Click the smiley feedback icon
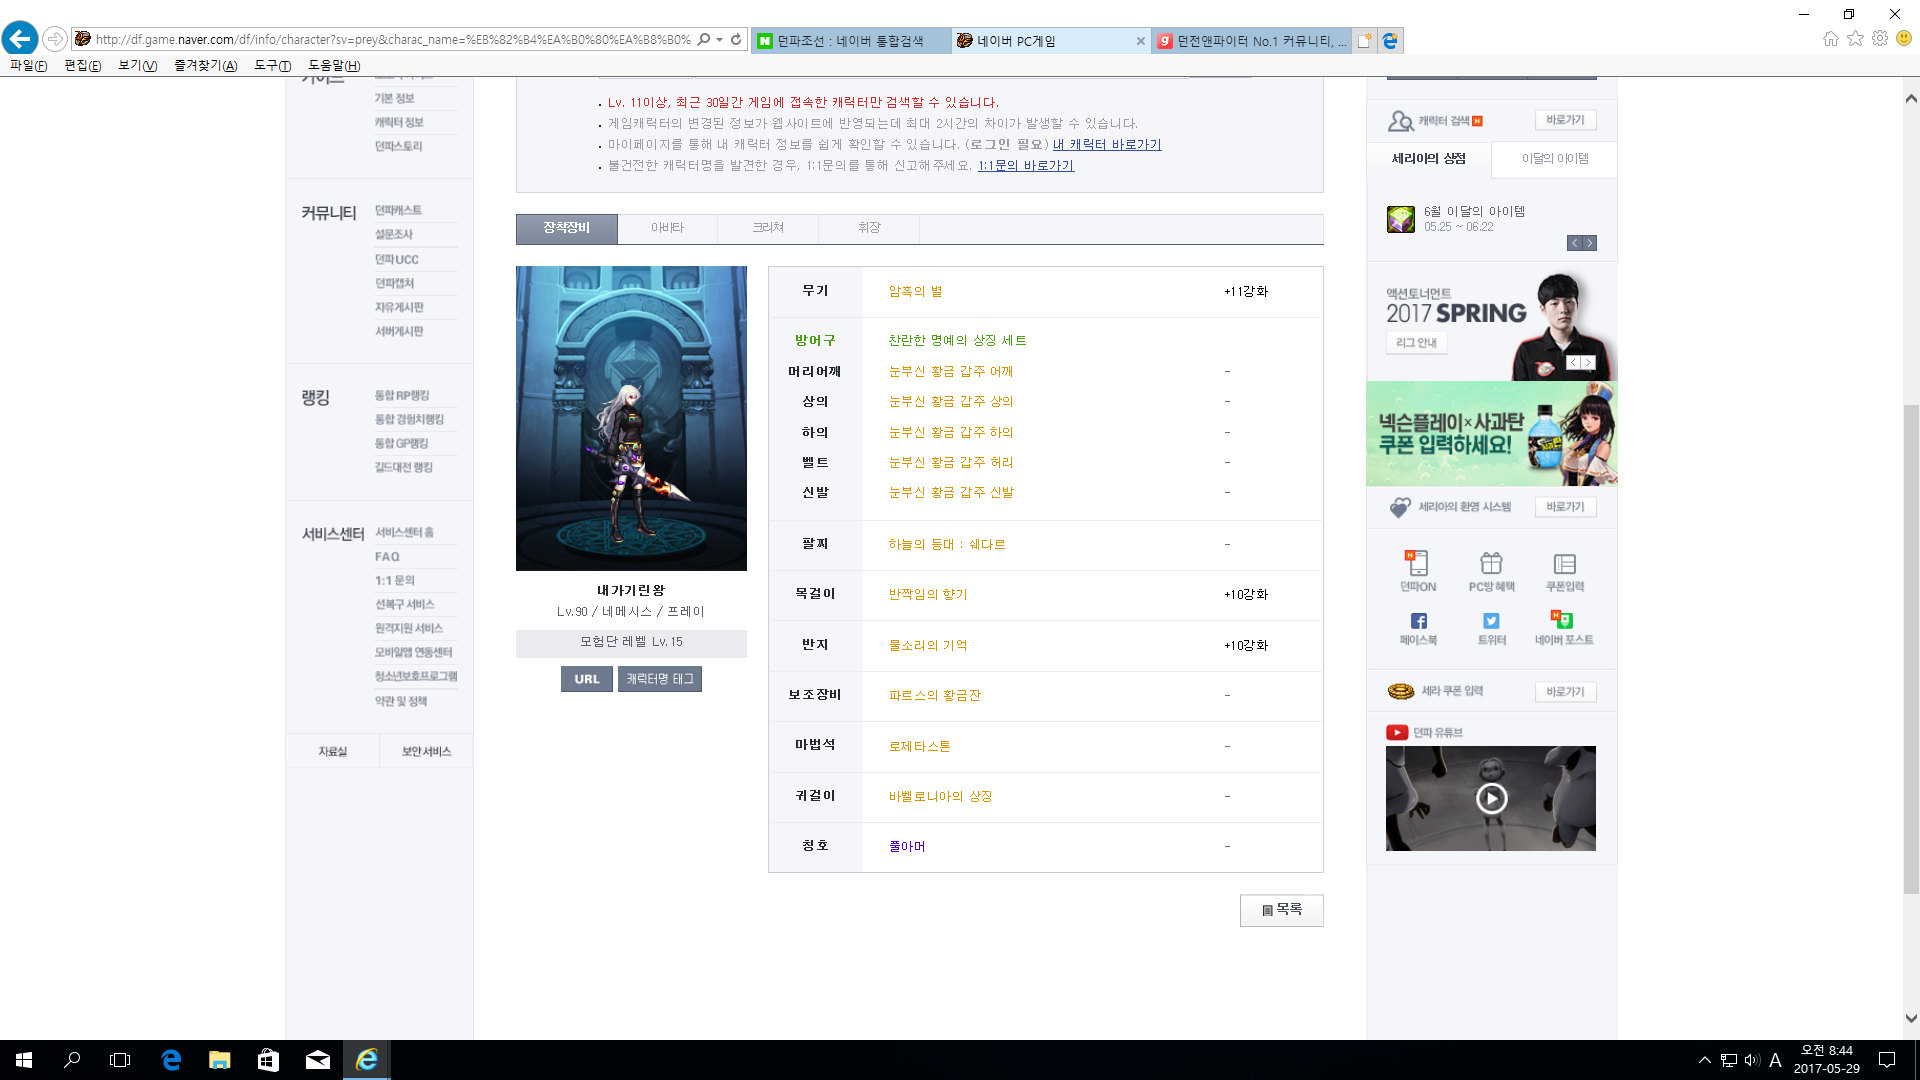Image resolution: width=1920 pixels, height=1080 pixels. pos(1904,38)
